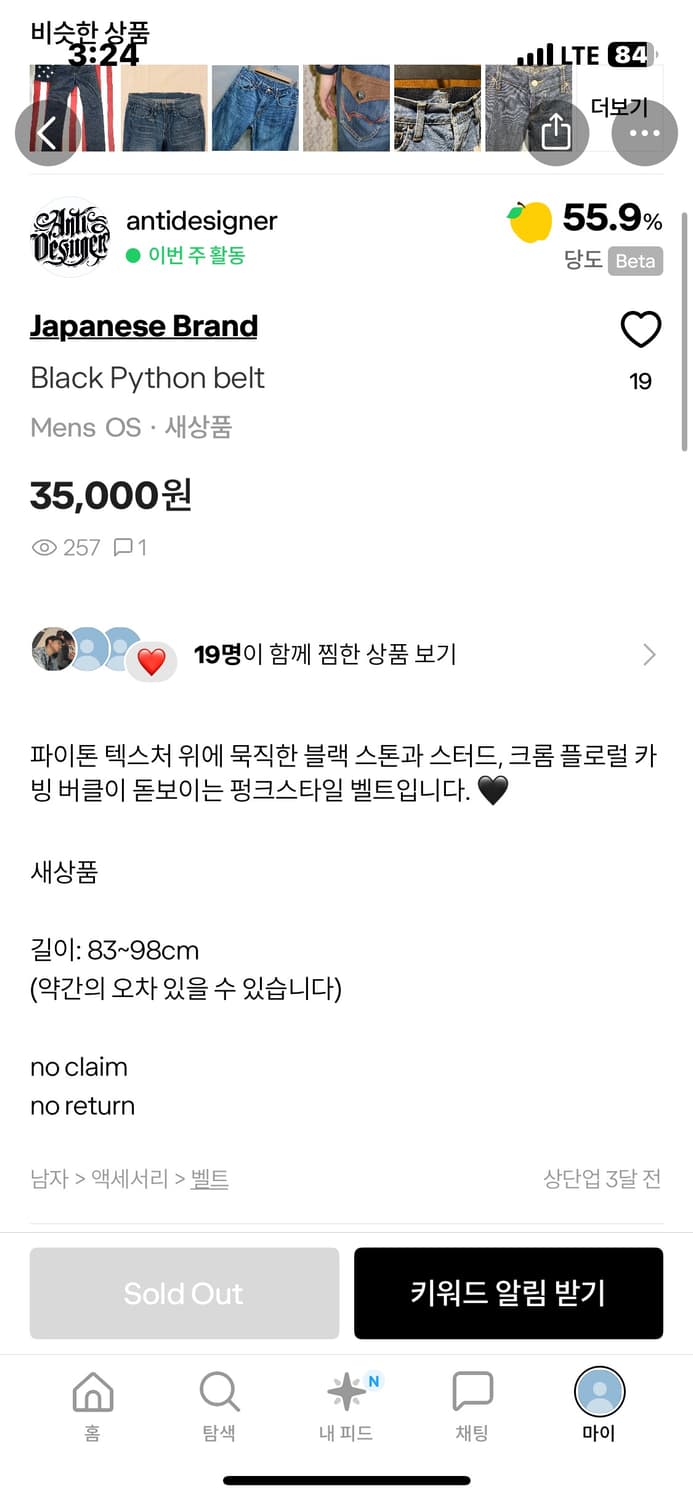
Task: Open the Chat tab (채팅)
Action: (x=472, y=1405)
